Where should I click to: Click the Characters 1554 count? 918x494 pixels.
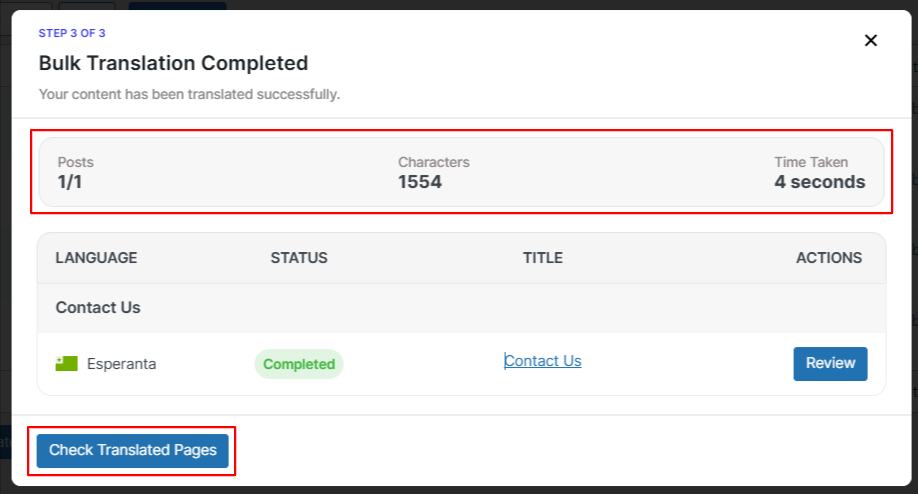(x=420, y=182)
